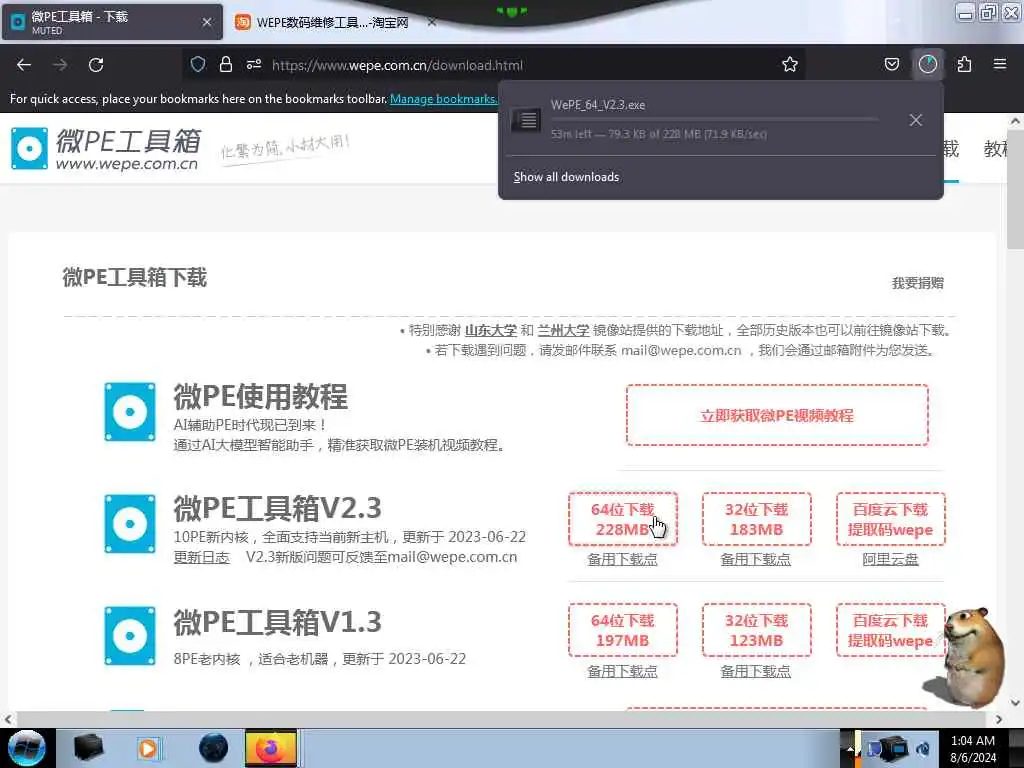Go back with the browser back arrow

(x=24, y=65)
